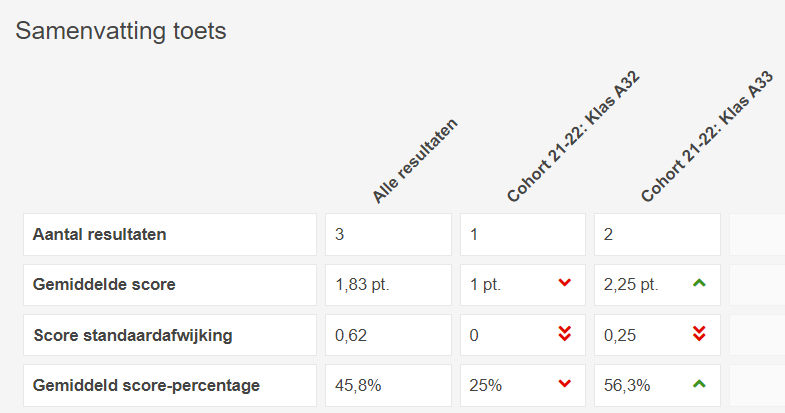The image size is (785, 413).
Task: Click the Klas A32 result count cell
Action: pos(523,234)
